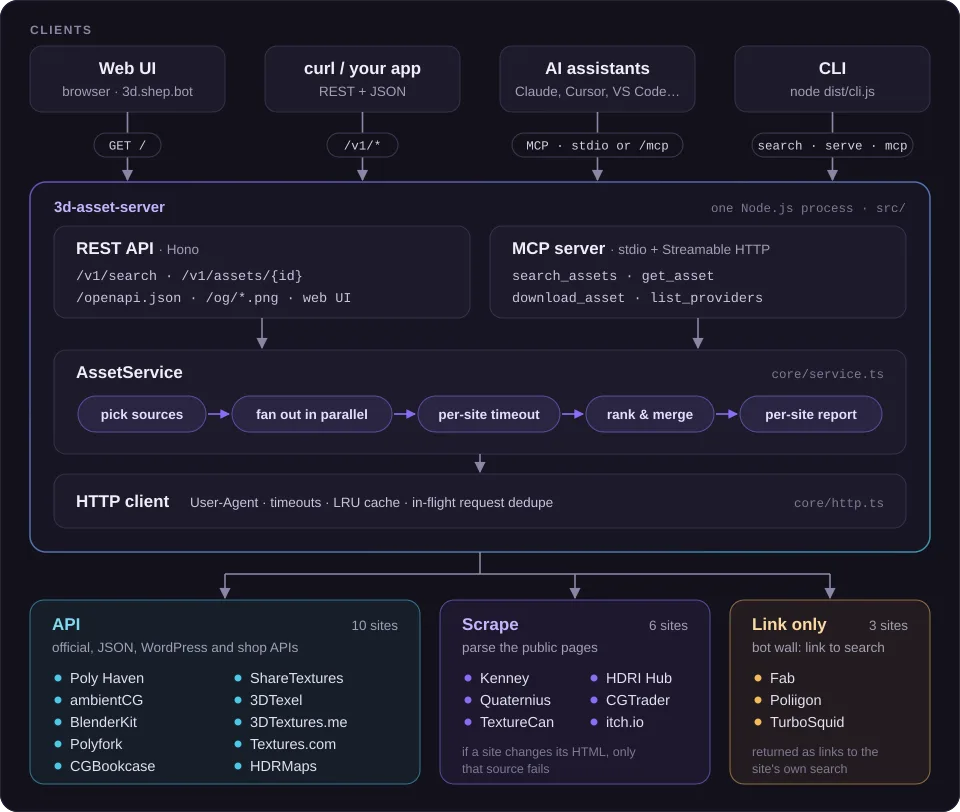Click the curl / your app box
The width and height of the screenshot is (960, 812).
click(362, 79)
